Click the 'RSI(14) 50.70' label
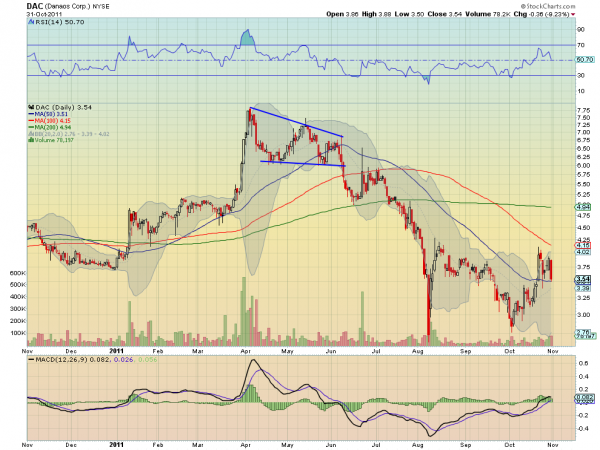Screen dimensions: 600x450 [x=60, y=22]
